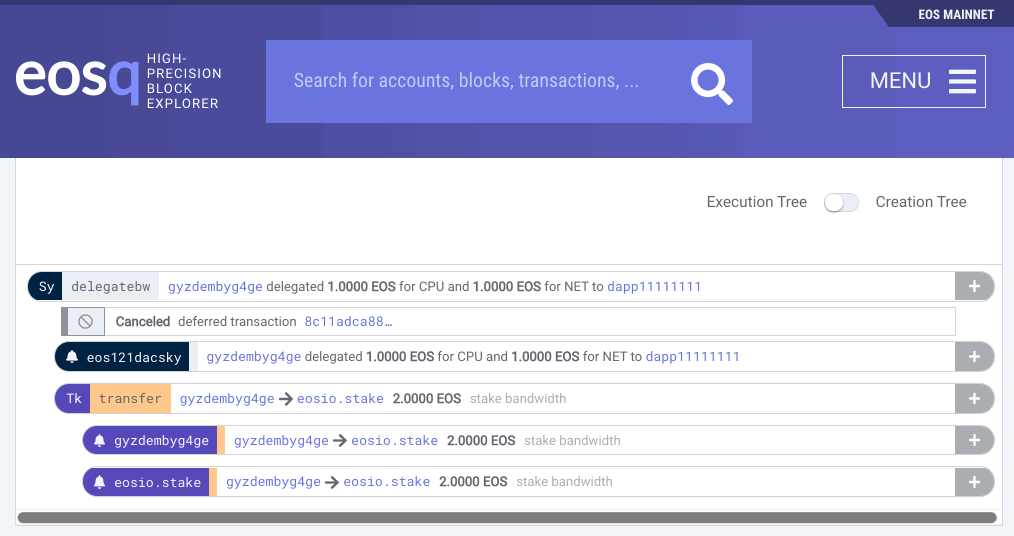Screen dimensions: 1014x536
Task: Open the hamburger menu icon
Action: 962,81
